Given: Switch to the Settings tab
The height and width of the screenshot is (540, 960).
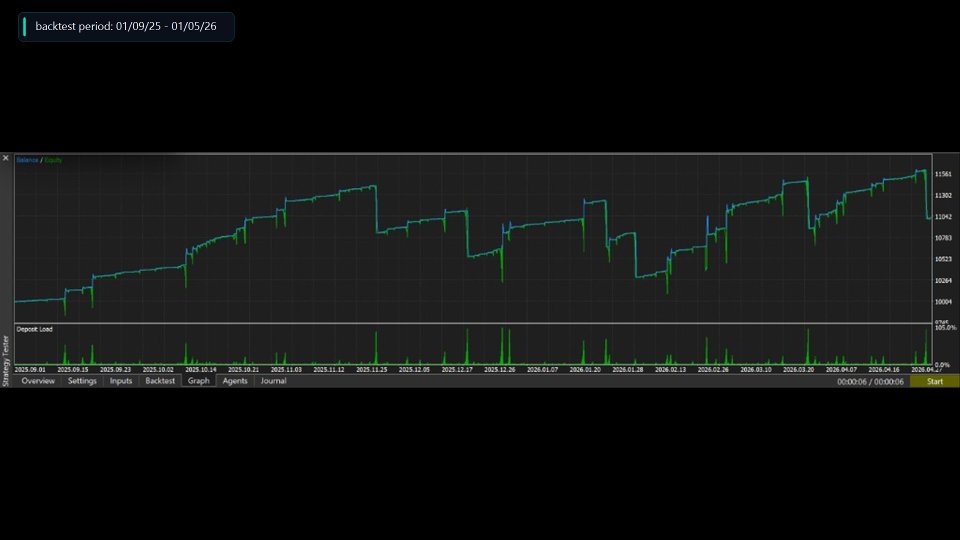Looking at the screenshot, I should [x=82, y=381].
